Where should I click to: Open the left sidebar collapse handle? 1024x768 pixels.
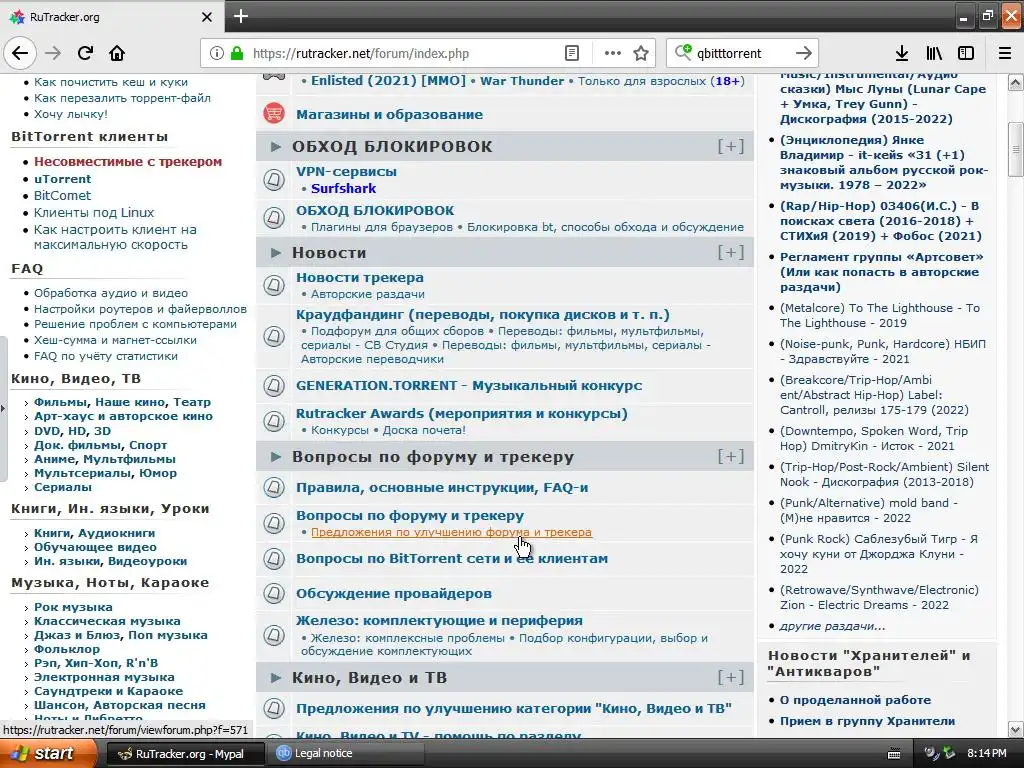click(3, 409)
